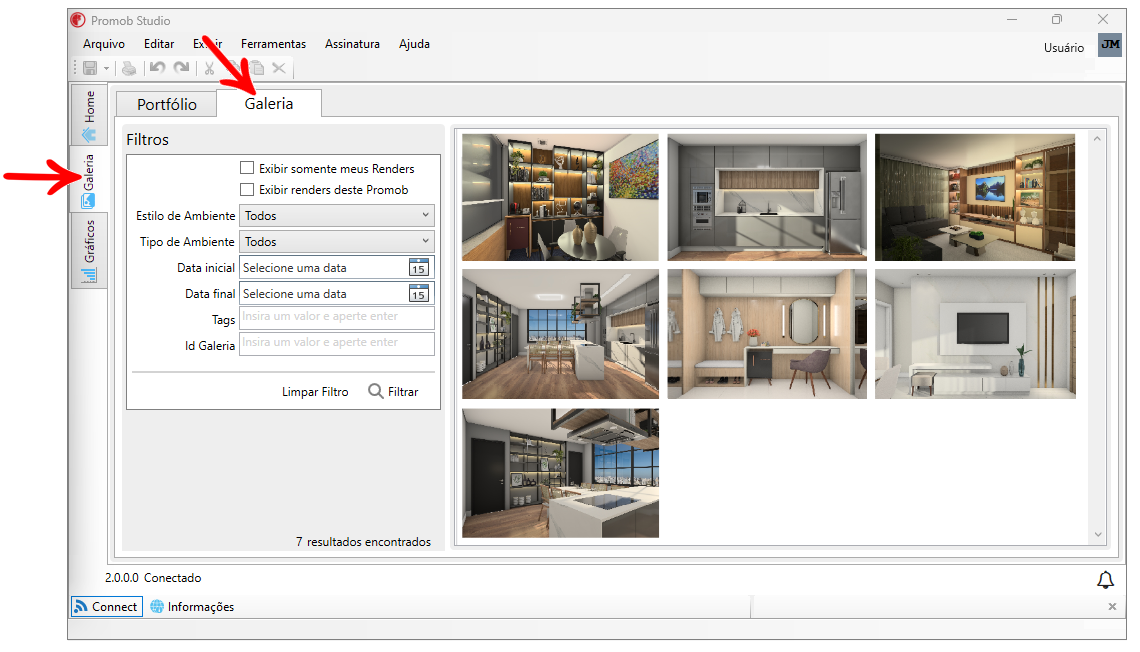Click the JM user avatar
Screen dimensions: 1140x652
click(x=1109, y=45)
